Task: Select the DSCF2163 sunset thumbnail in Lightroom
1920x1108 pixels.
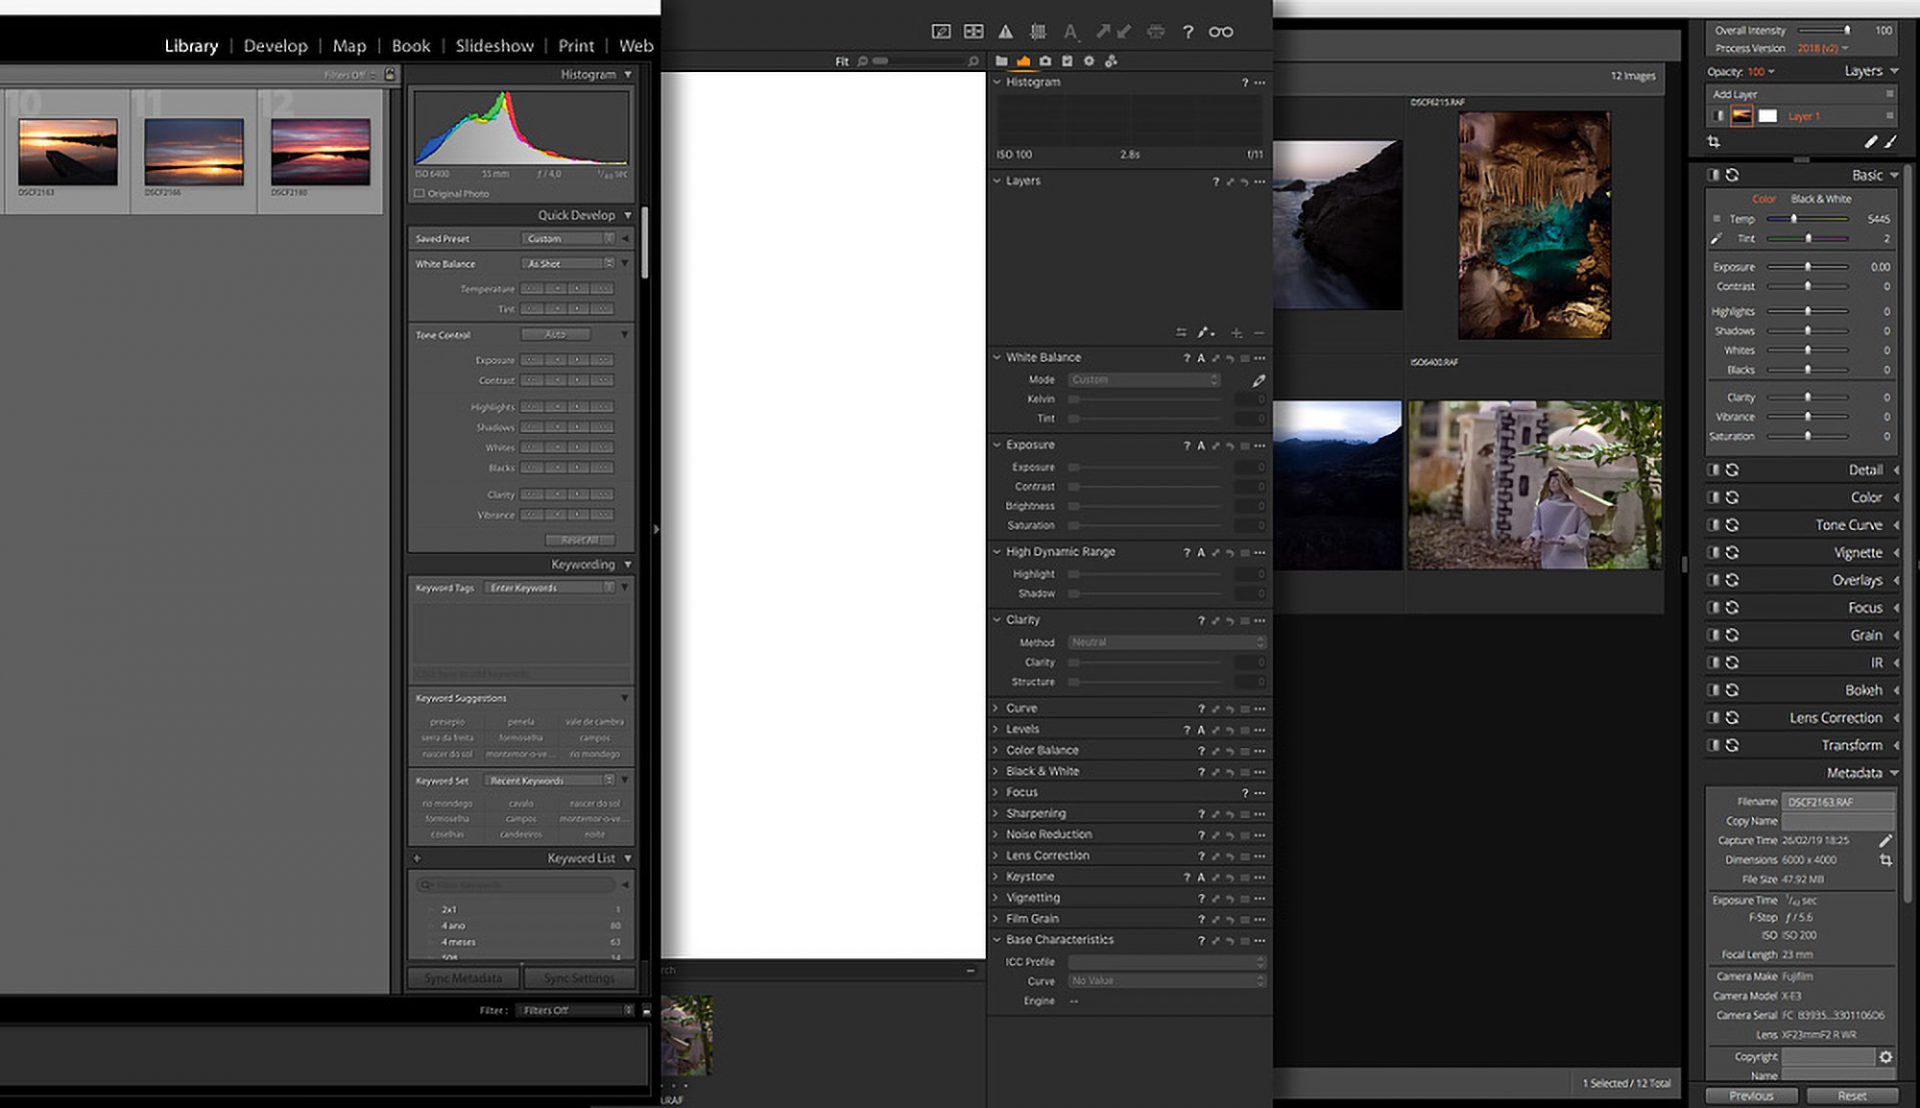Action: (67, 152)
